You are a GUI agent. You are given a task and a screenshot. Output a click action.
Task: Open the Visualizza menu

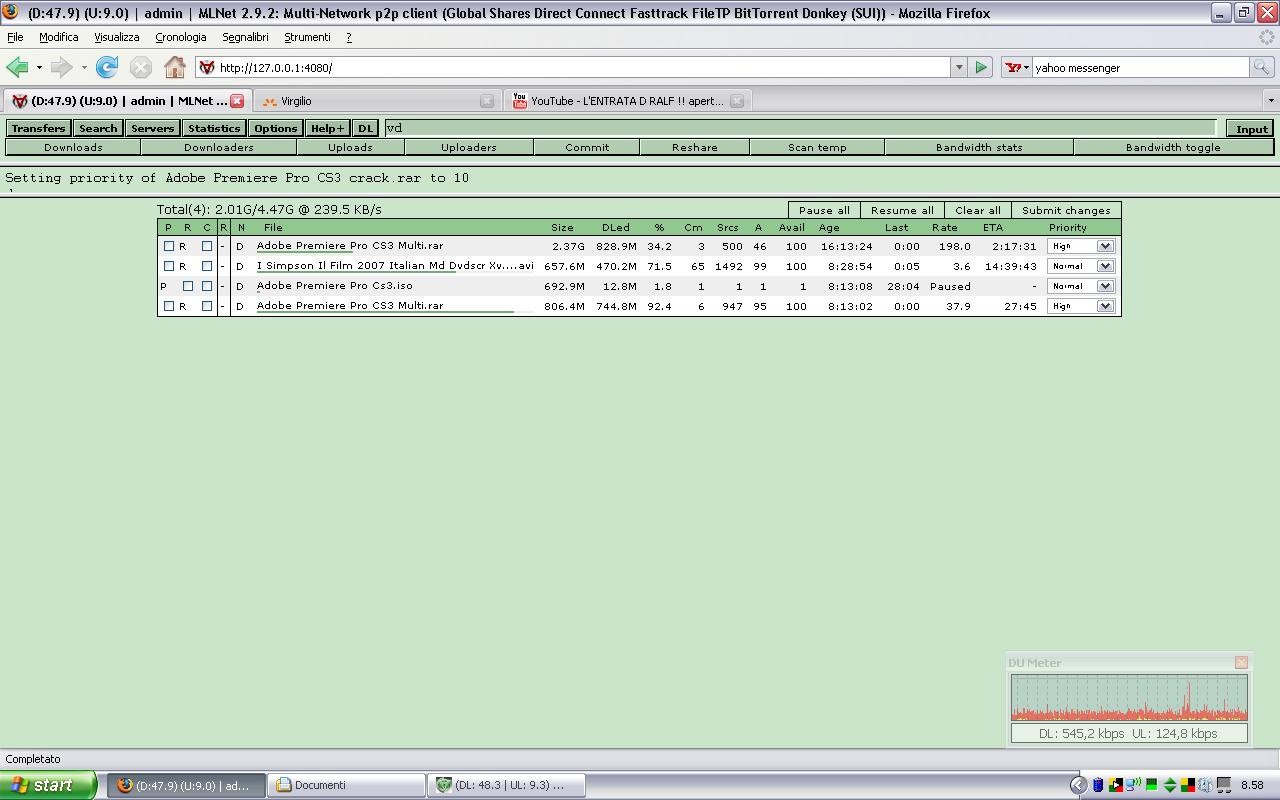click(116, 37)
